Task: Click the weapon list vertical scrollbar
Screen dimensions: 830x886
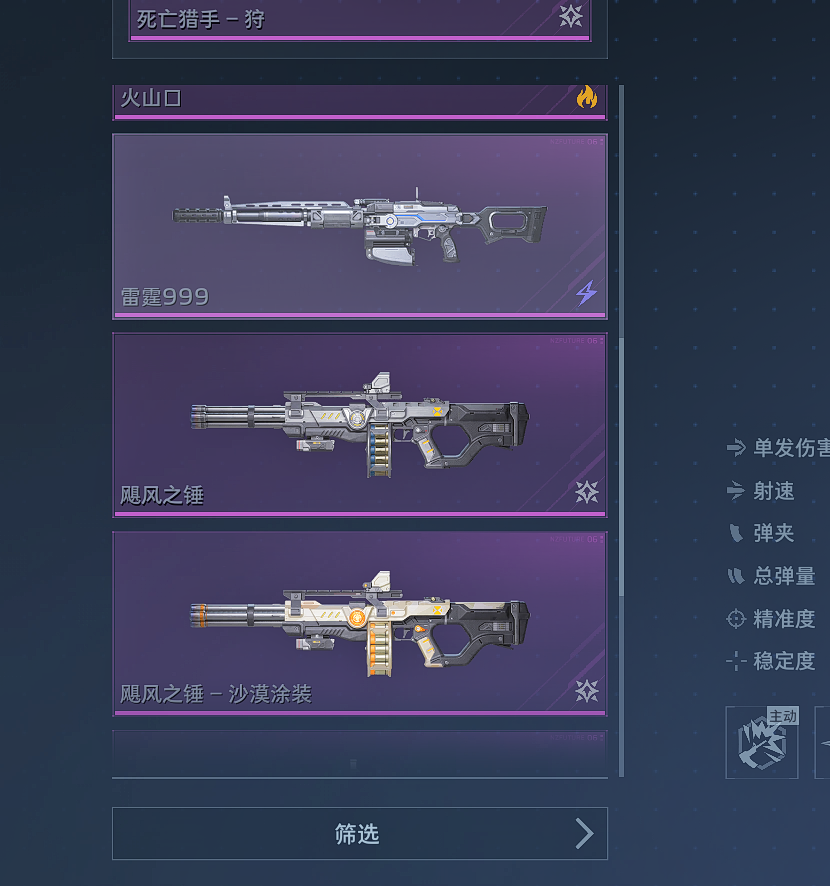Action: click(622, 431)
